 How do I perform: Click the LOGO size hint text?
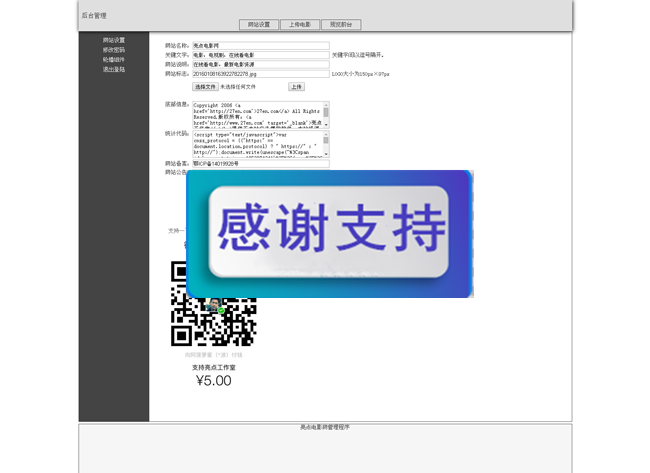(x=360, y=74)
